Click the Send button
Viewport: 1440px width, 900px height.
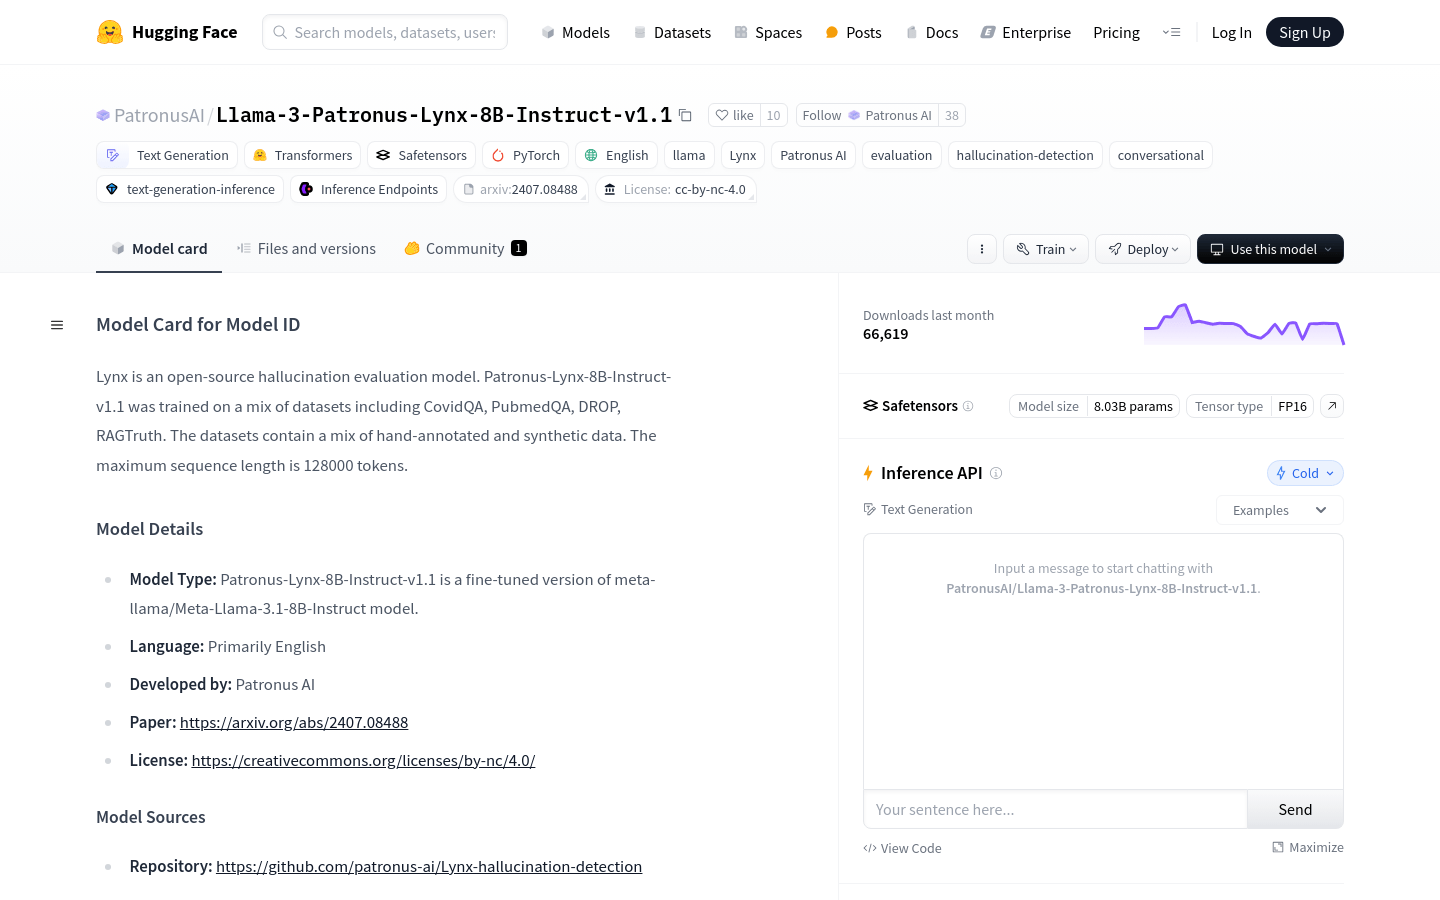(1295, 809)
